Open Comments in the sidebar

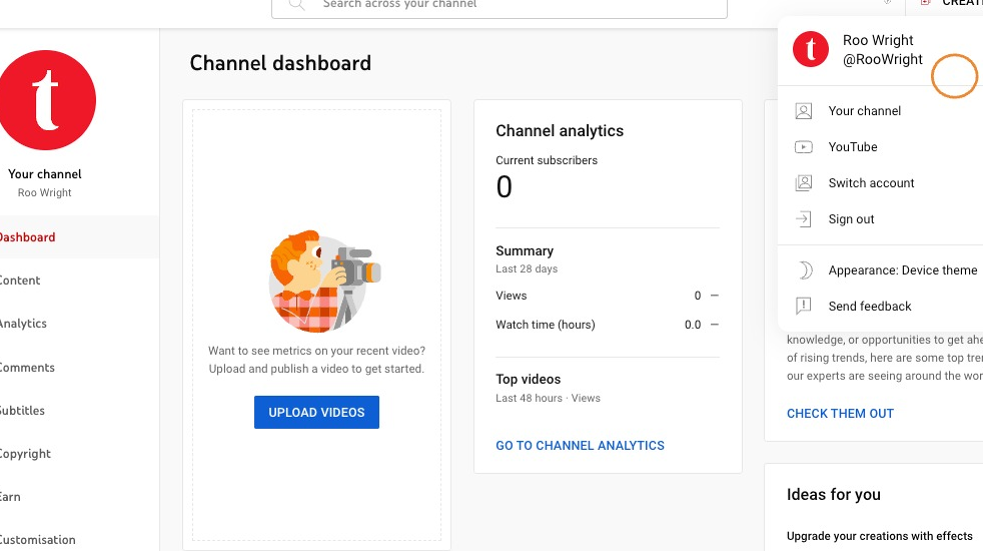click(79, 367)
